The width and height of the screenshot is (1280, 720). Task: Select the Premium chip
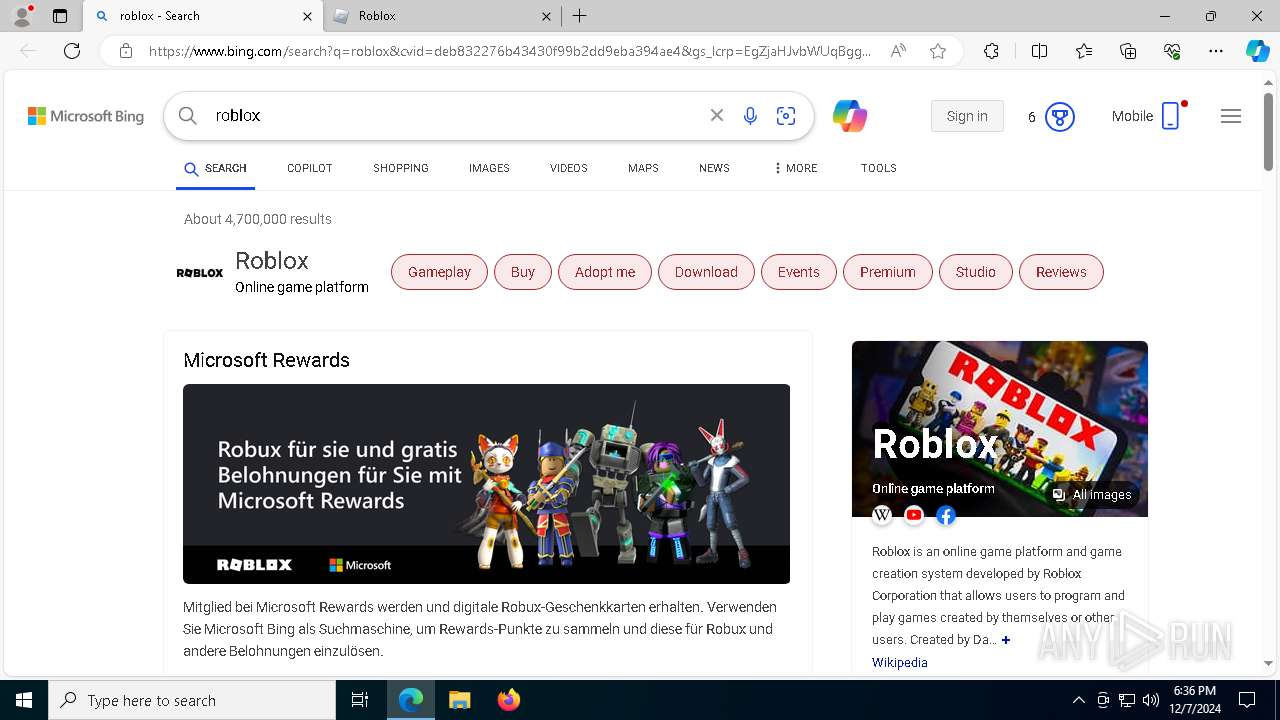click(888, 272)
